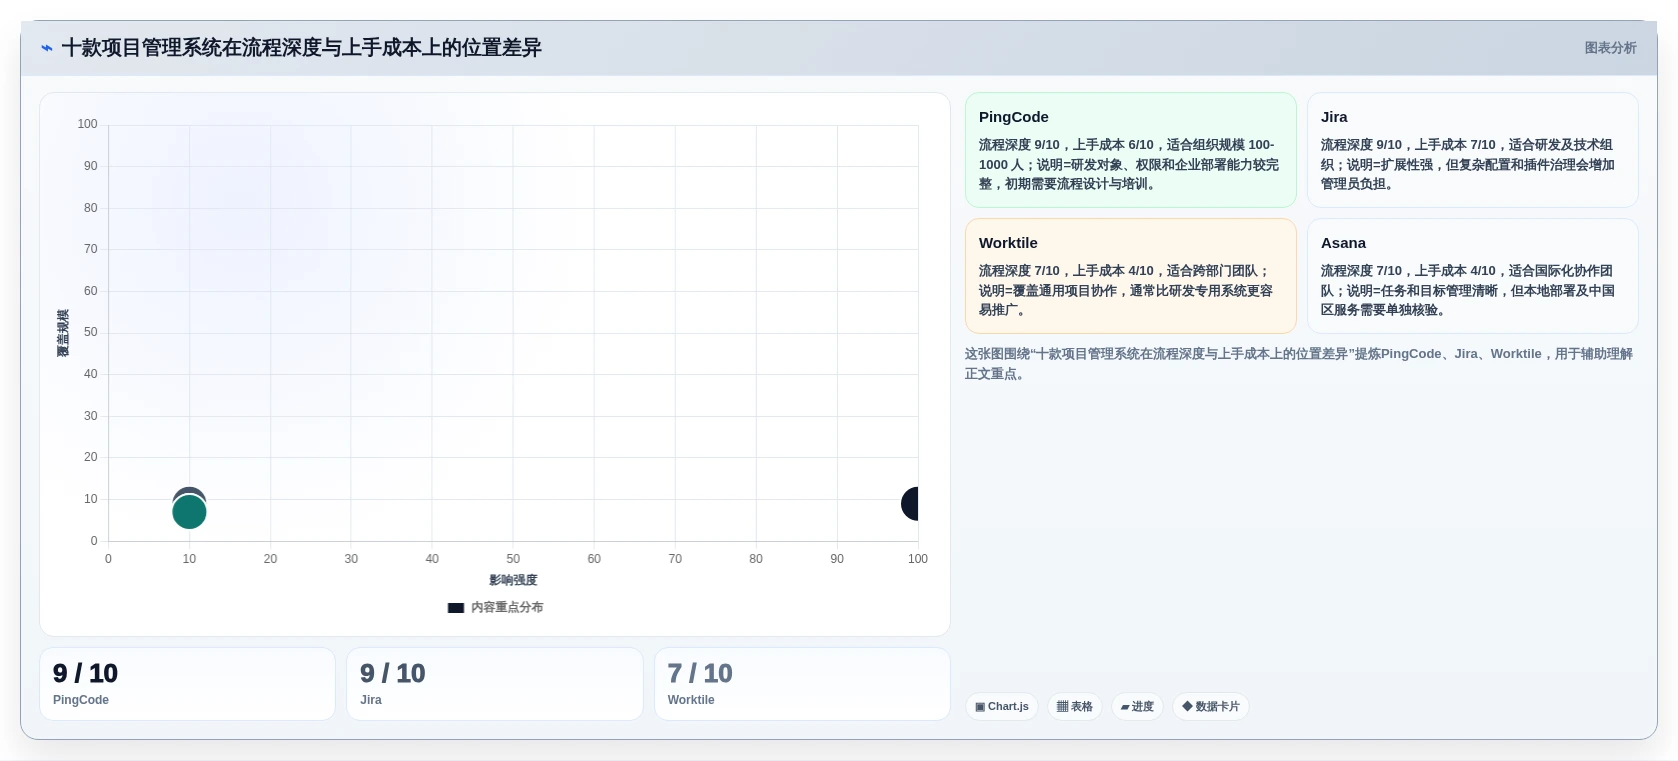Click the 影响强度 x-axis label
Screen dimensions: 1678x761
point(513,580)
